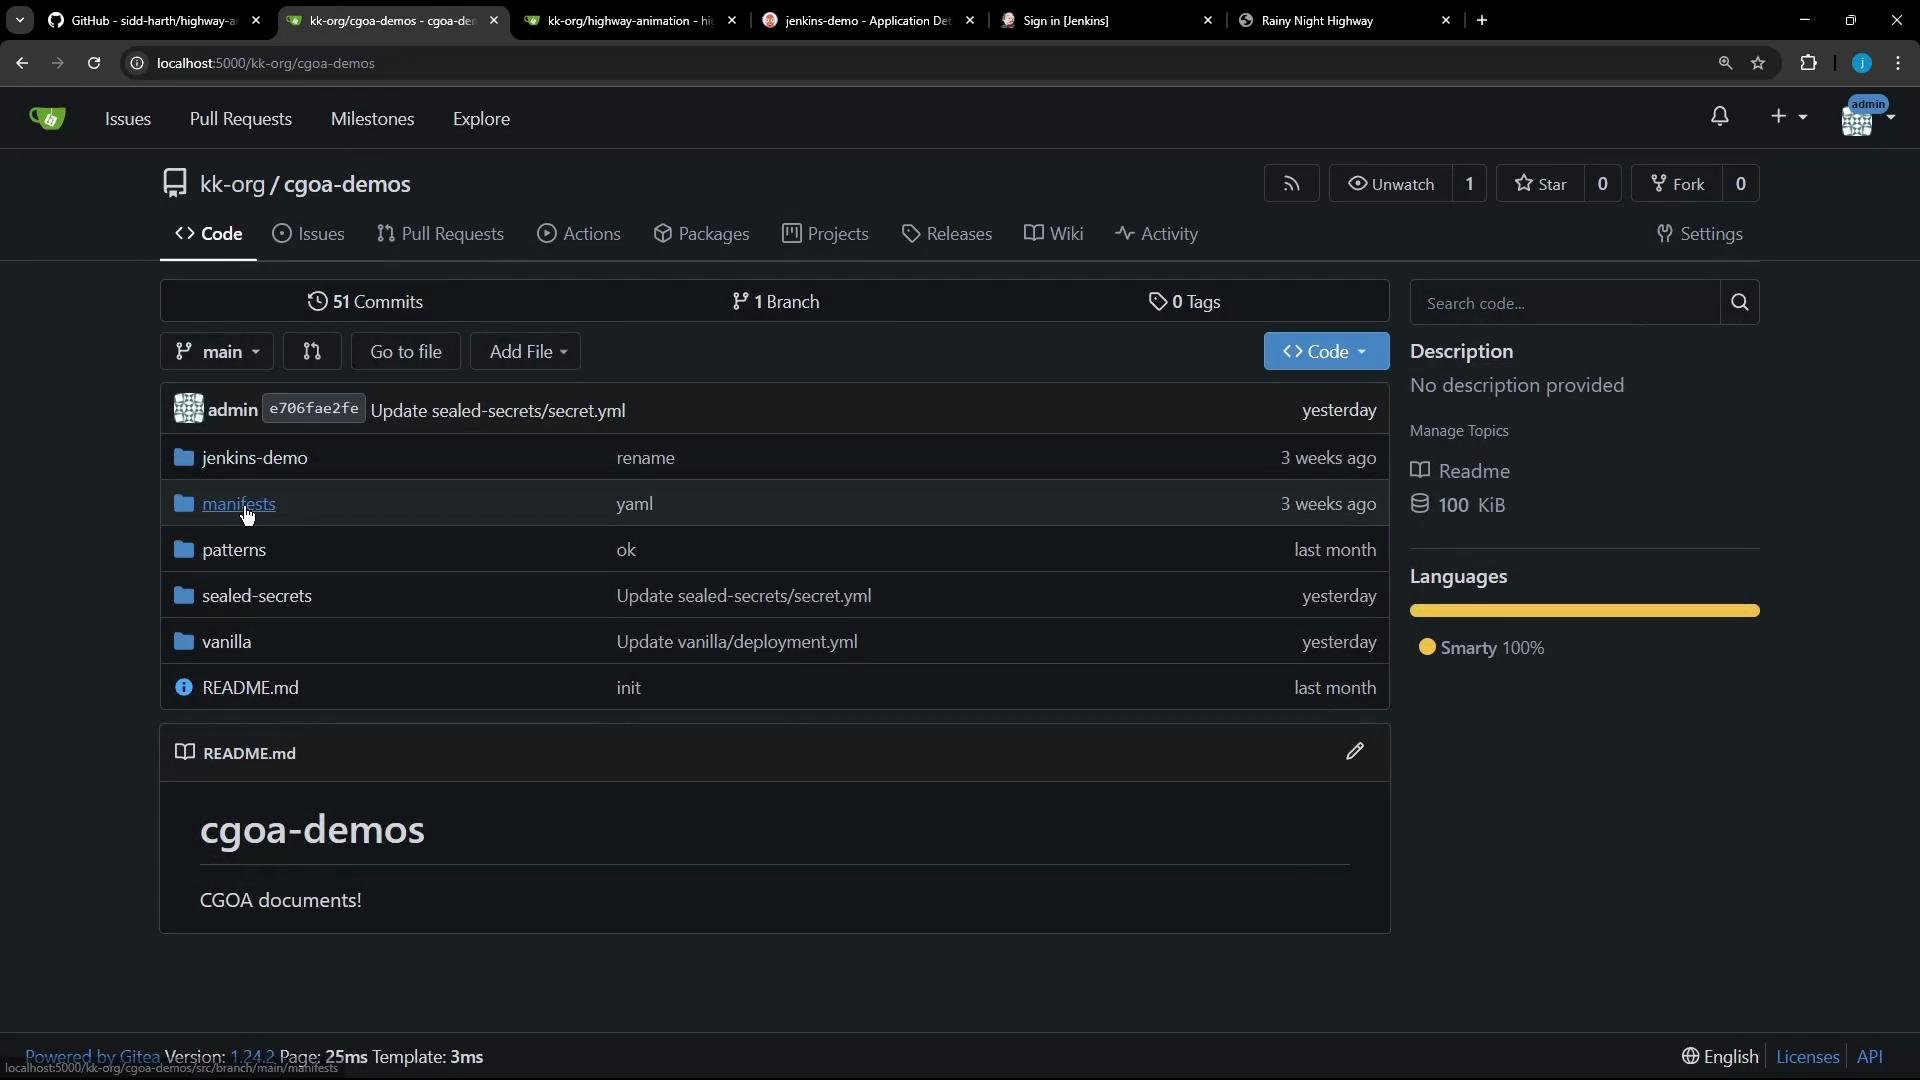Open the 'rename' commit message
The image size is (1920, 1080).
(x=645, y=458)
